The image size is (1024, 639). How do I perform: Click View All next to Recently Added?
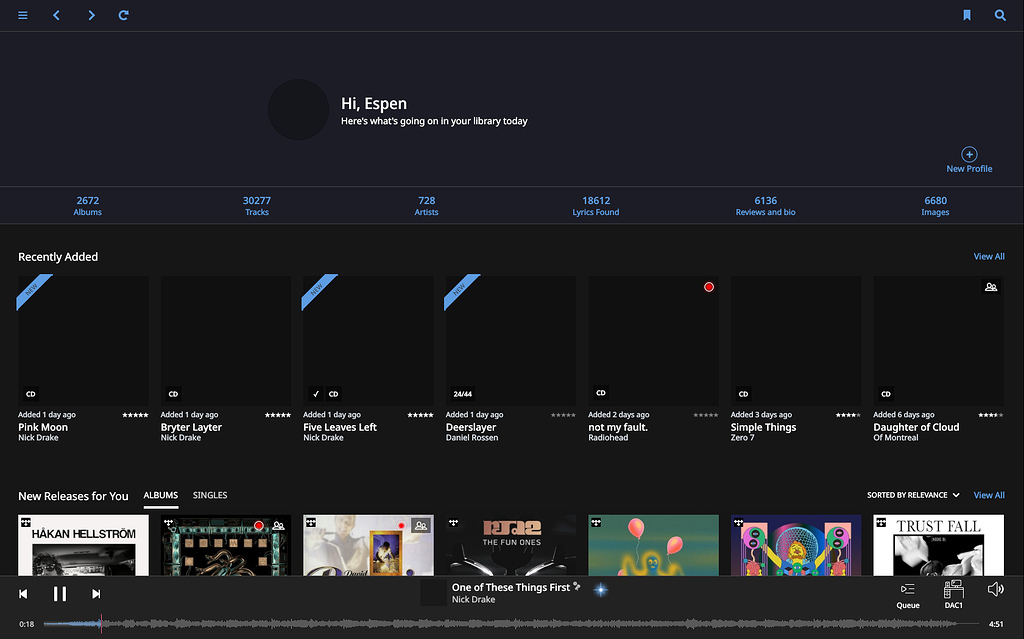tap(988, 256)
